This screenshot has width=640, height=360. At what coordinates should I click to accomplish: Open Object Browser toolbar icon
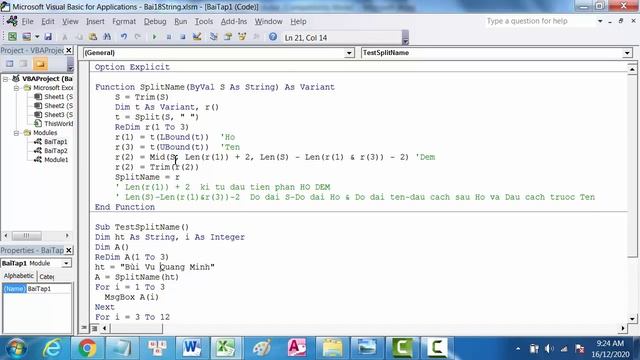tap(242, 37)
